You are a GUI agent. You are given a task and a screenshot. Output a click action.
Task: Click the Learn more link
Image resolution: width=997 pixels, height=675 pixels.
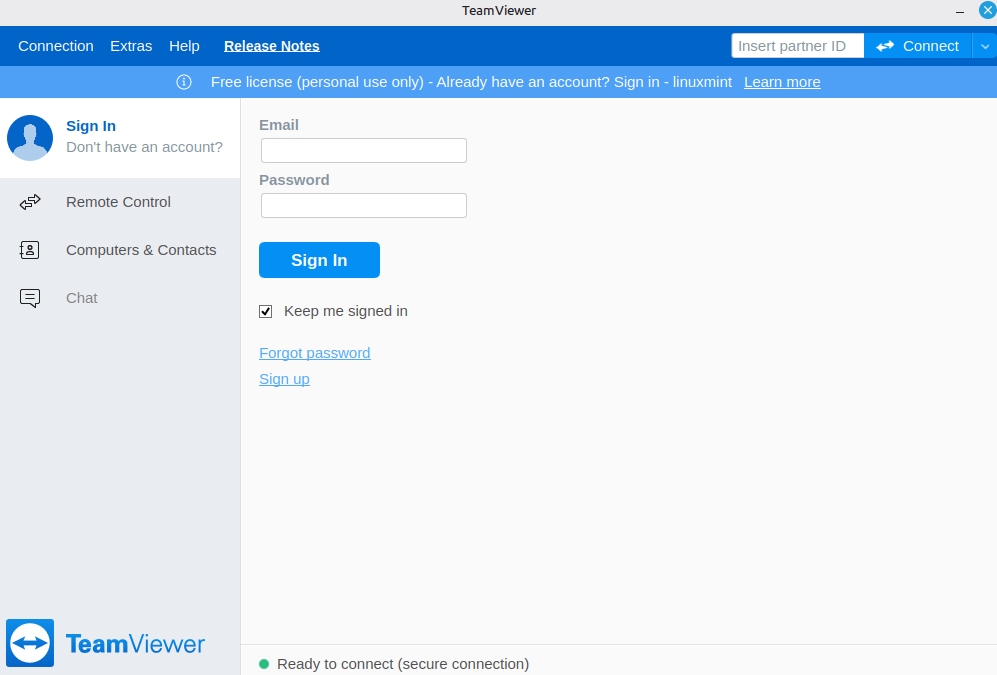pos(782,82)
